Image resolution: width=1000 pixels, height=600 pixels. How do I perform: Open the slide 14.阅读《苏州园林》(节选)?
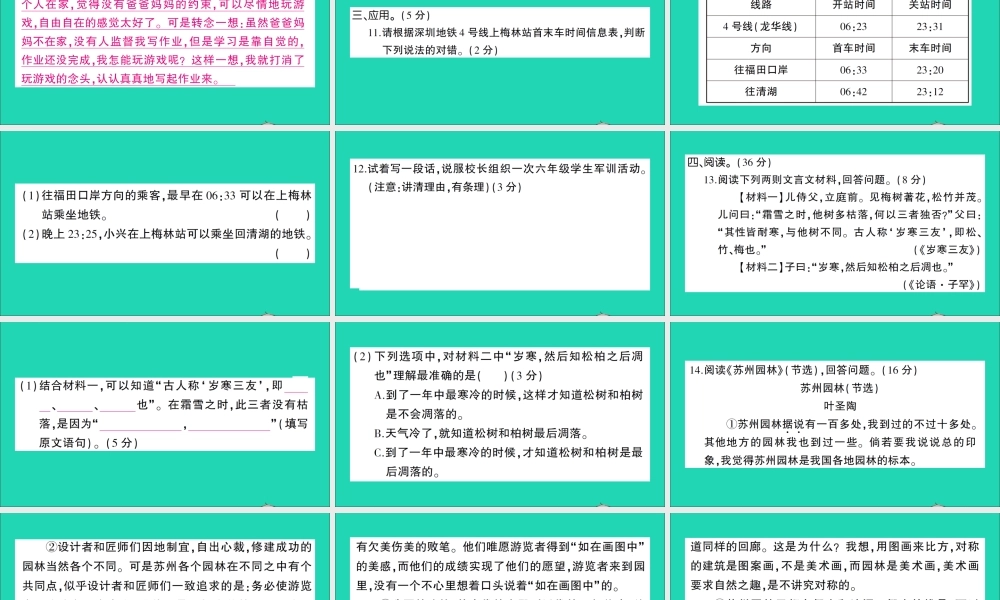click(835, 414)
